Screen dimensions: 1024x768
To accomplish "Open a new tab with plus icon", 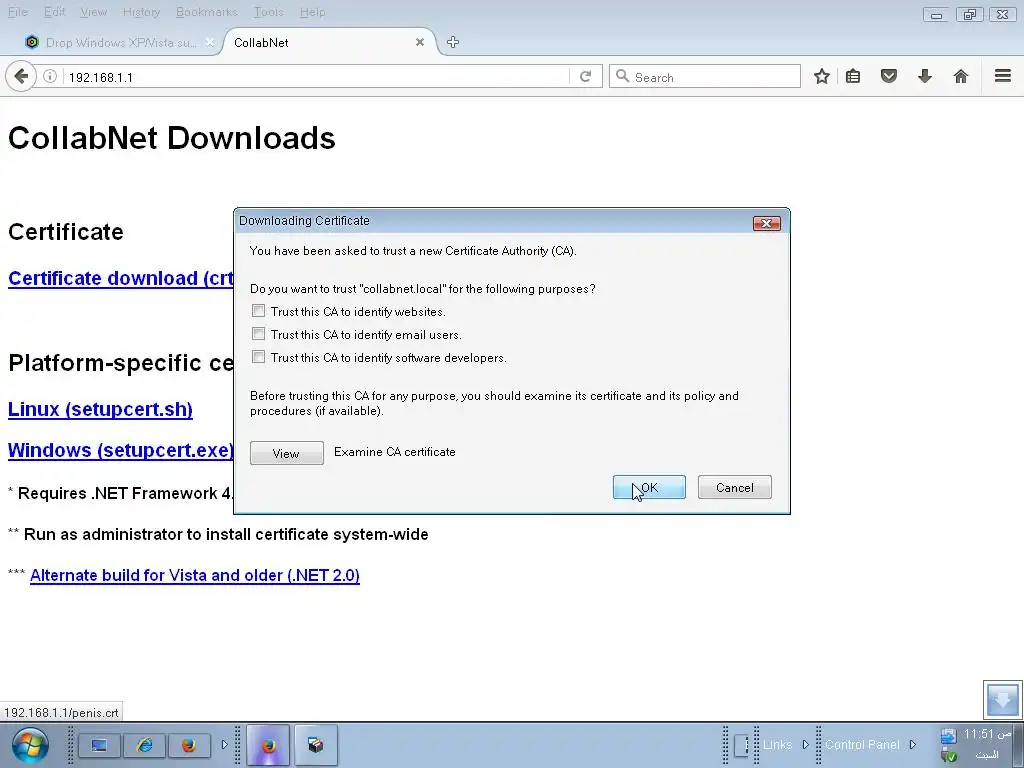I will [x=453, y=42].
